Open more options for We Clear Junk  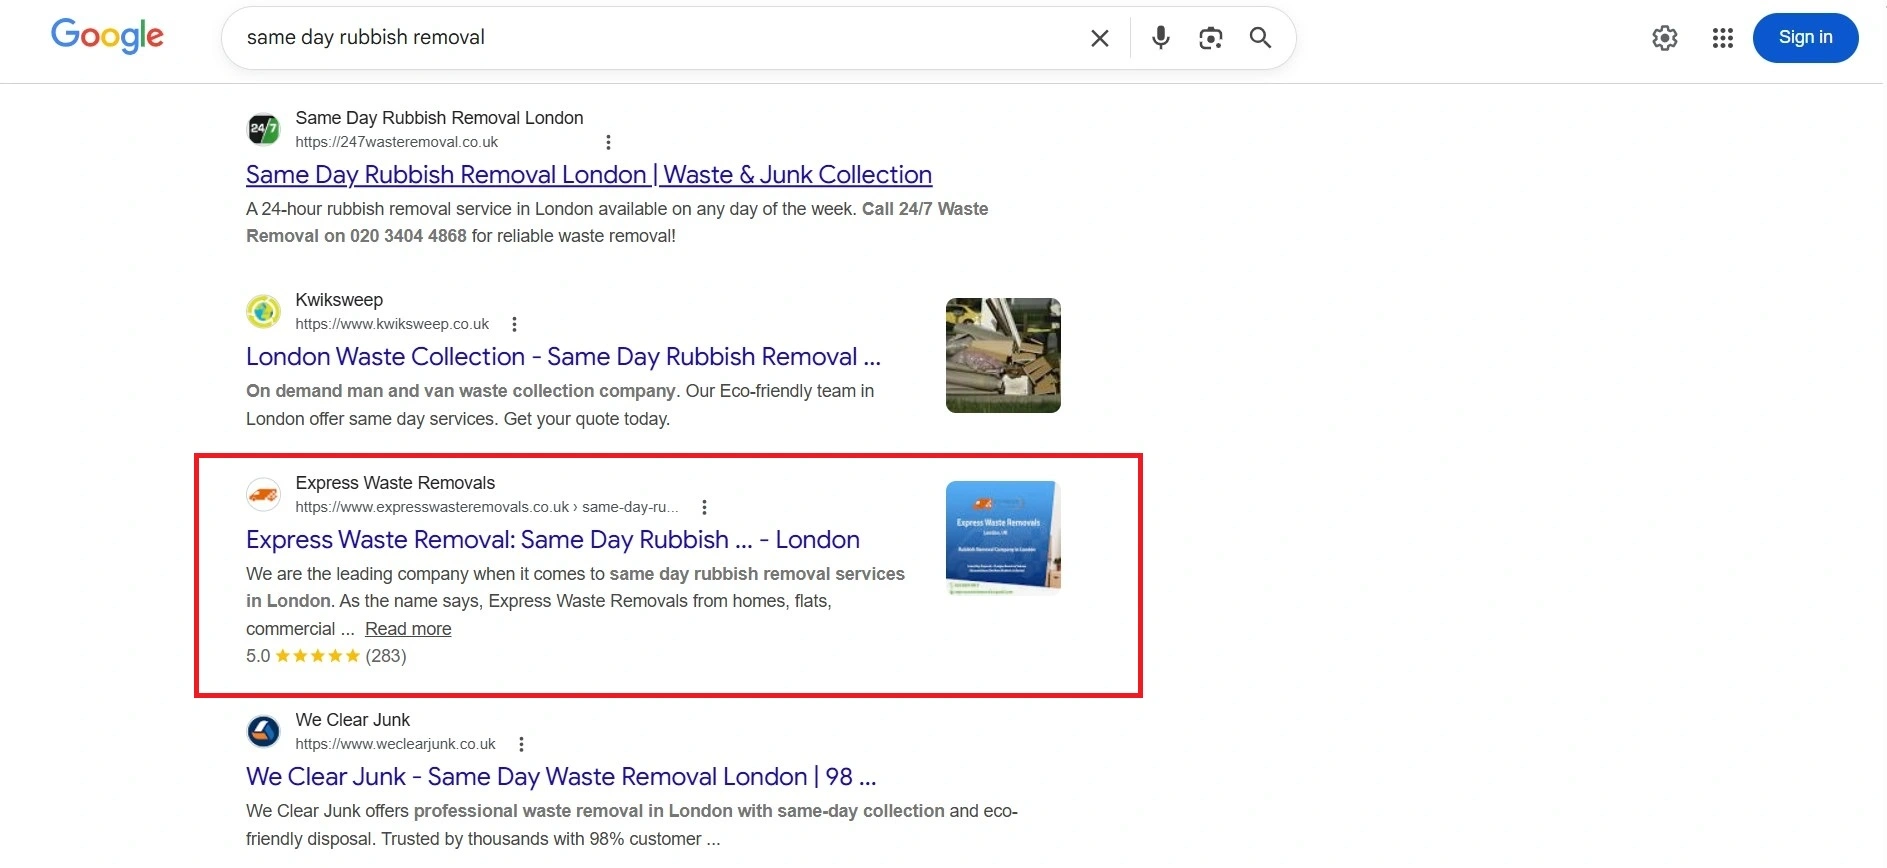(521, 744)
